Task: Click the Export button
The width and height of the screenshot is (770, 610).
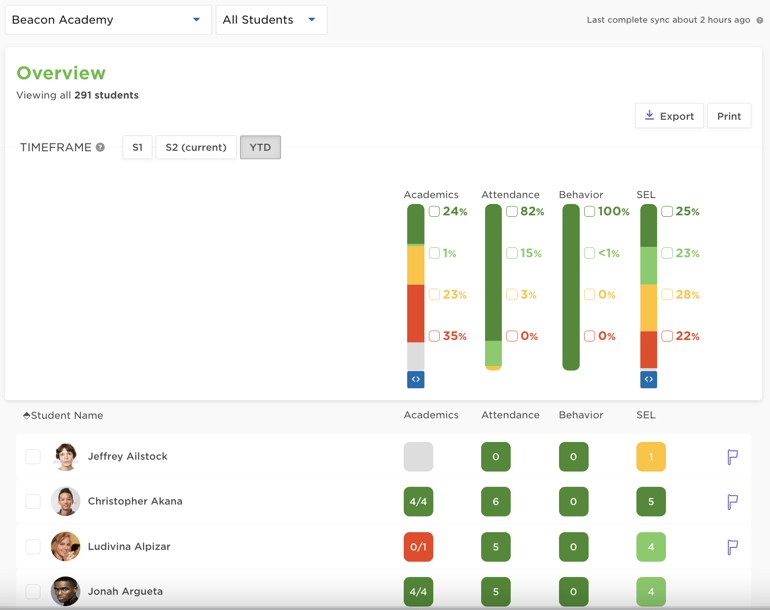Action: (669, 116)
